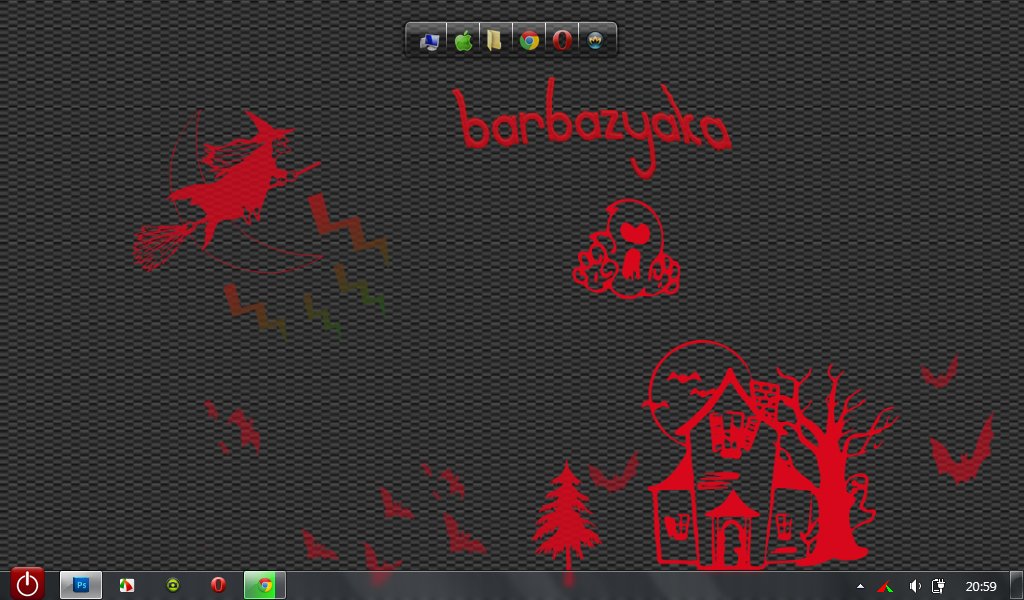Open Opera from the taskbar
Image resolution: width=1024 pixels, height=600 pixels.
(218, 585)
